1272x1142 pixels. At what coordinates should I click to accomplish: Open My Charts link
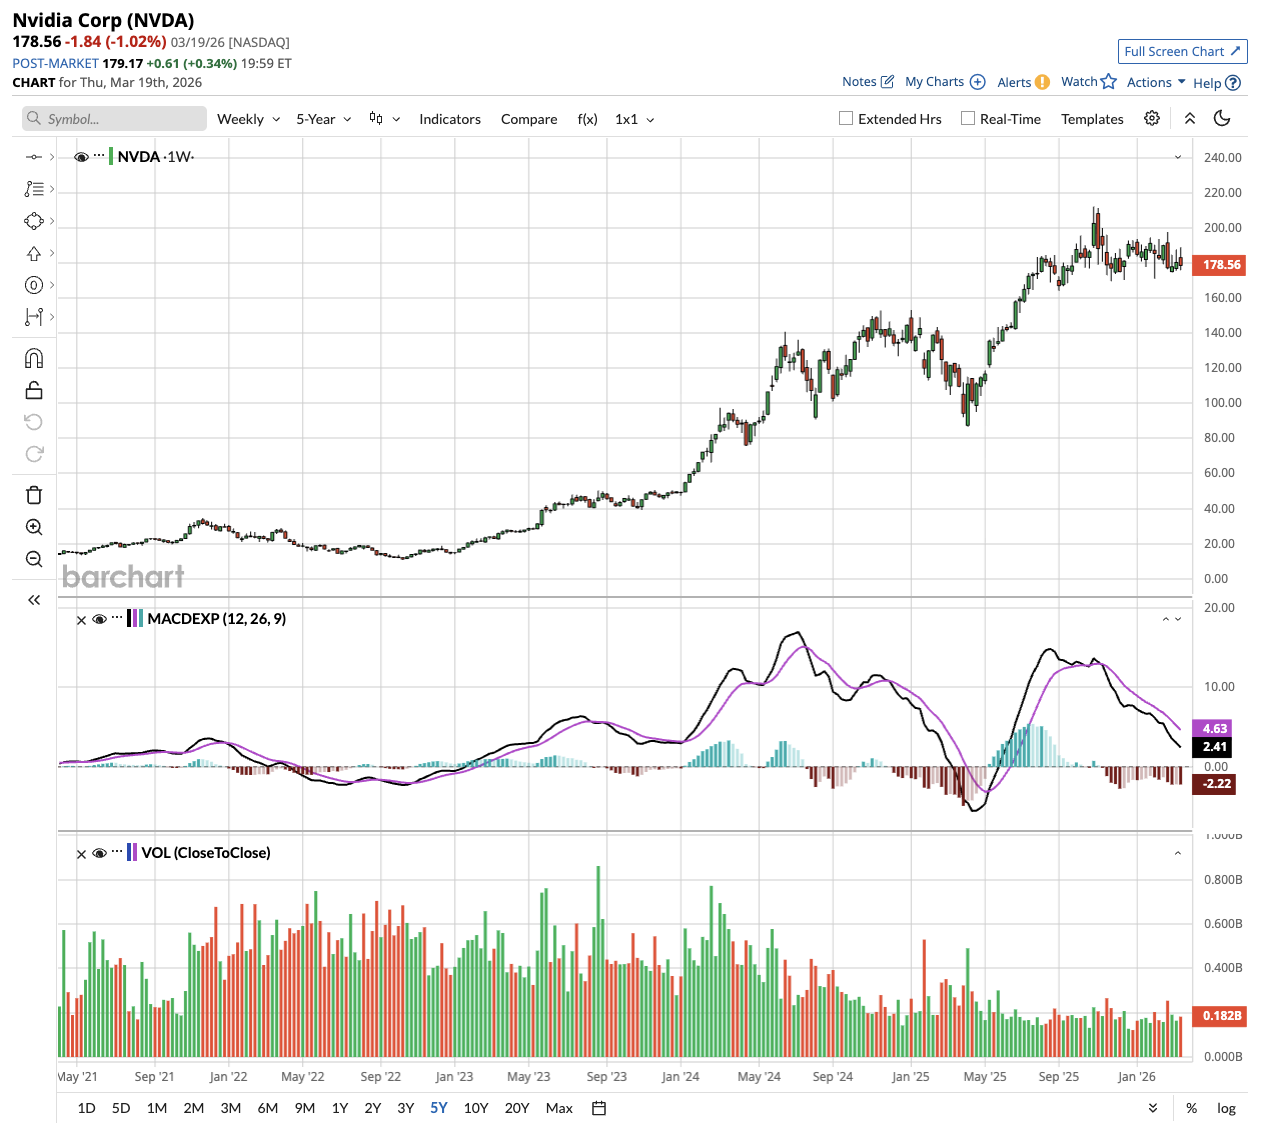tap(945, 82)
